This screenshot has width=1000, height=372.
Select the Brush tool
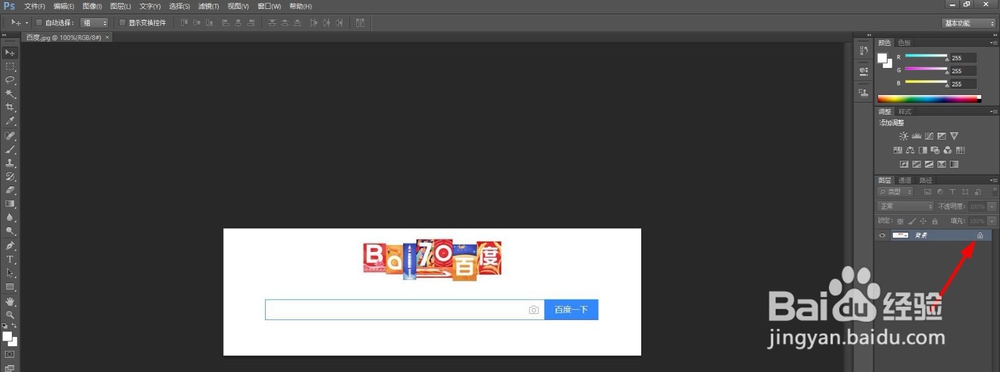[x=10, y=150]
